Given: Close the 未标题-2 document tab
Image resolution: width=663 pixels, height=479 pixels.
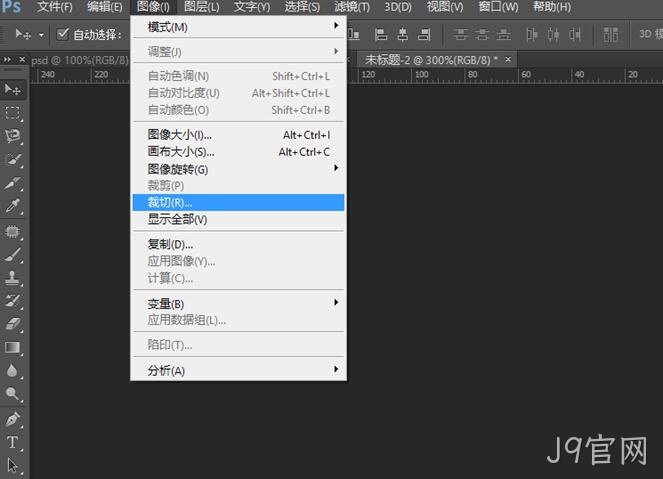Looking at the screenshot, I should tap(508, 60).
